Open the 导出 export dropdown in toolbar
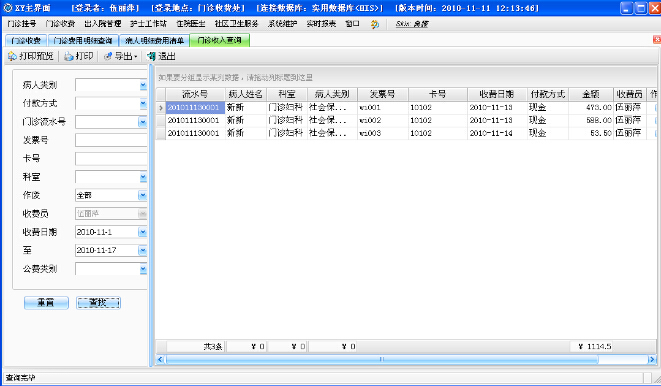 tap(121, 56)
